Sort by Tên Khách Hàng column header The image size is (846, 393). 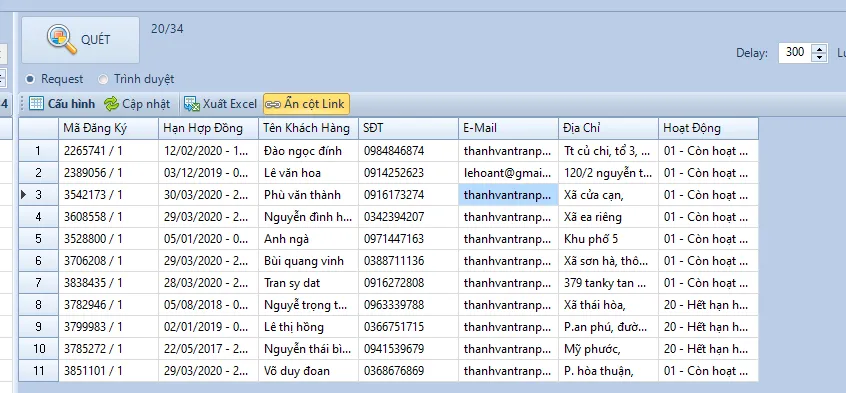click(309, 128)
